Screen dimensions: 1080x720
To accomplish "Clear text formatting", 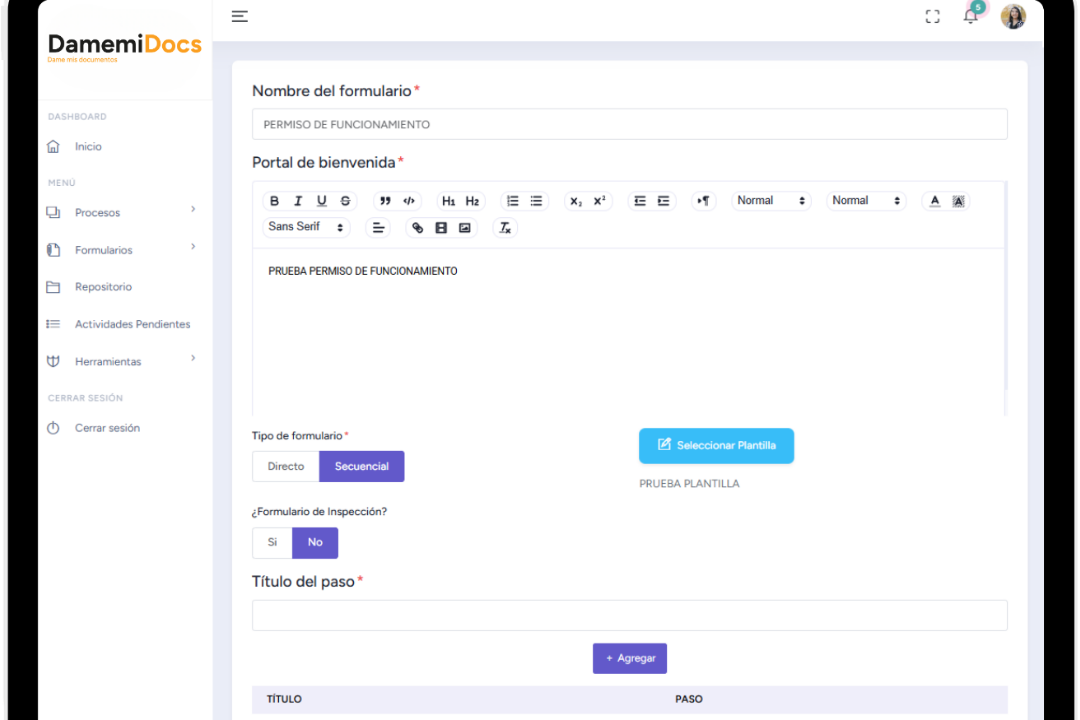I will coord(505,228).
